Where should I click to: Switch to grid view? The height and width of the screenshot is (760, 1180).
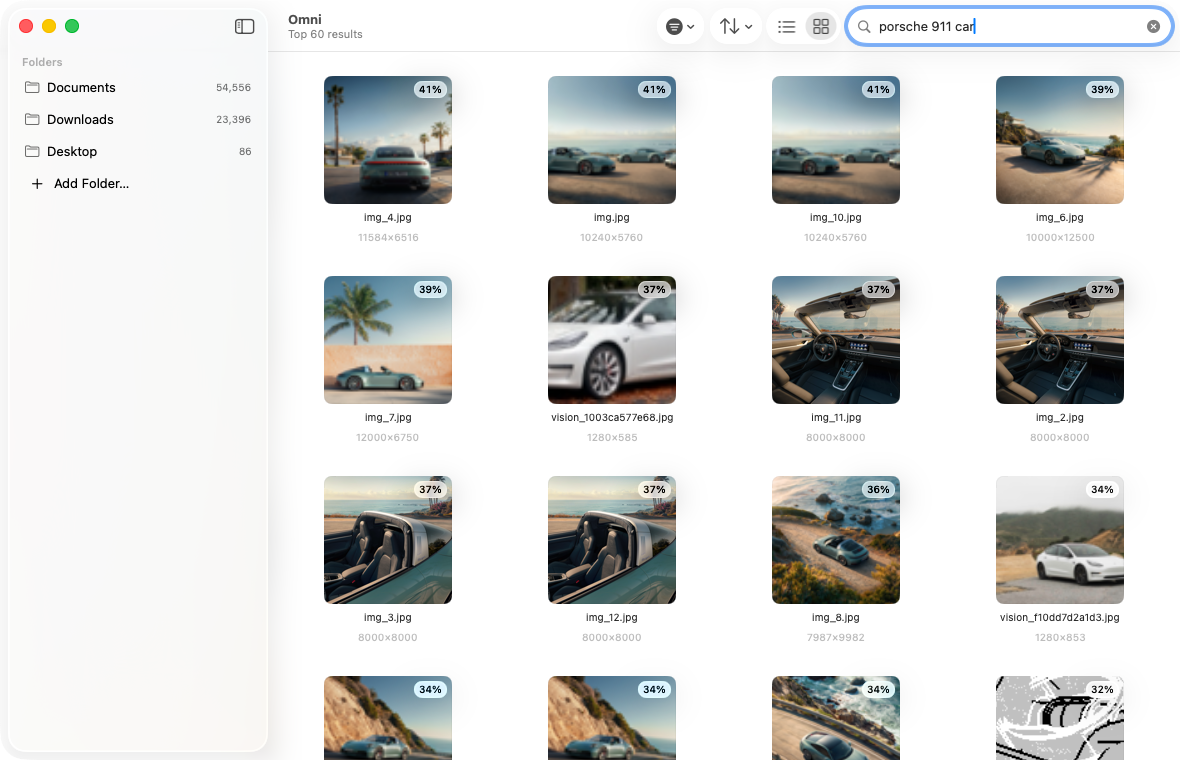click(821, 26)
